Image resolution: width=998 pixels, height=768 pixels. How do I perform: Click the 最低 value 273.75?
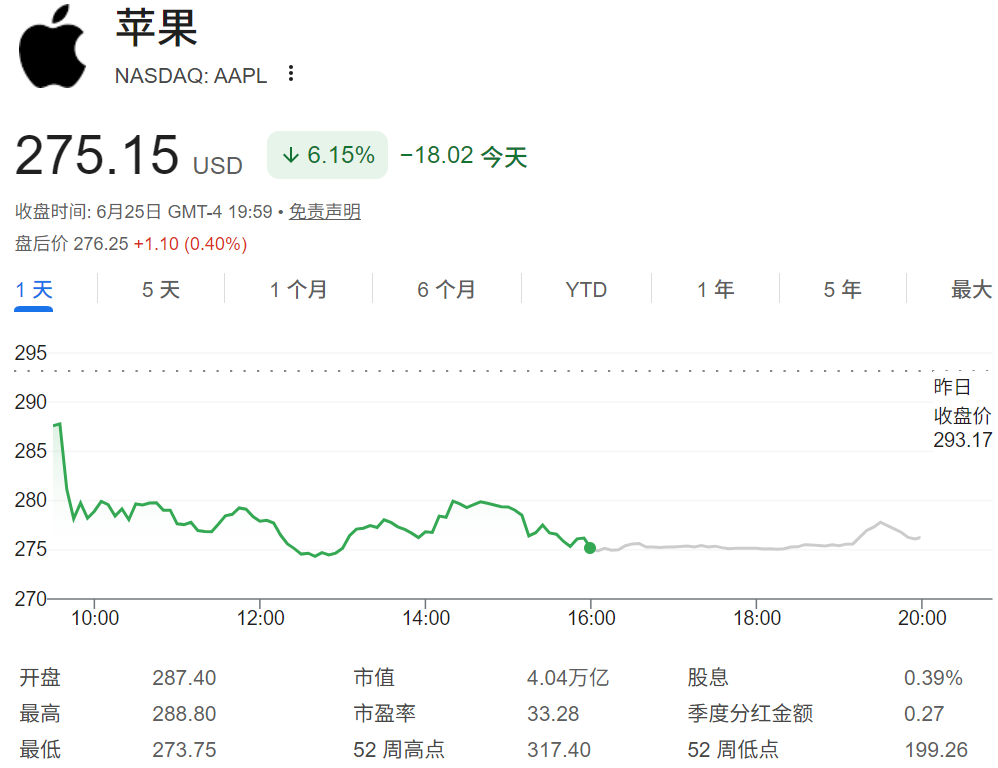pyautogui.click(x=185, y=750)
